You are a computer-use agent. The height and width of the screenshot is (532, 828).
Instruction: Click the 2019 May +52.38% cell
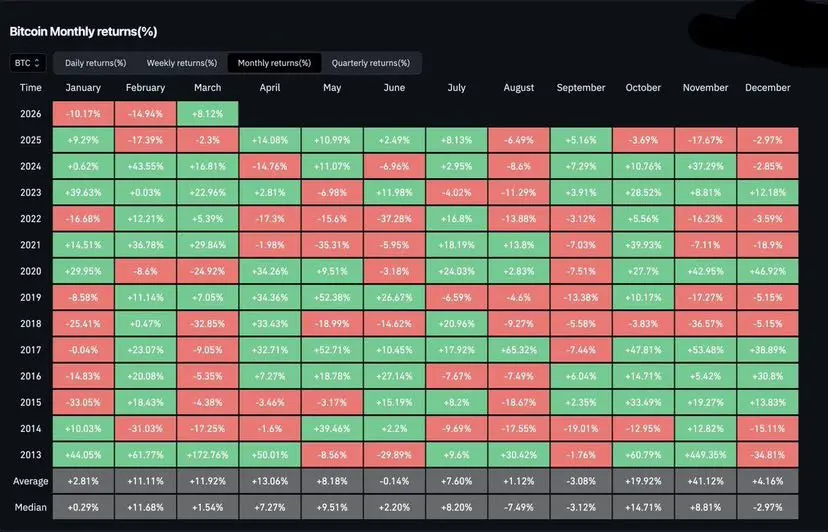point(332,297)
